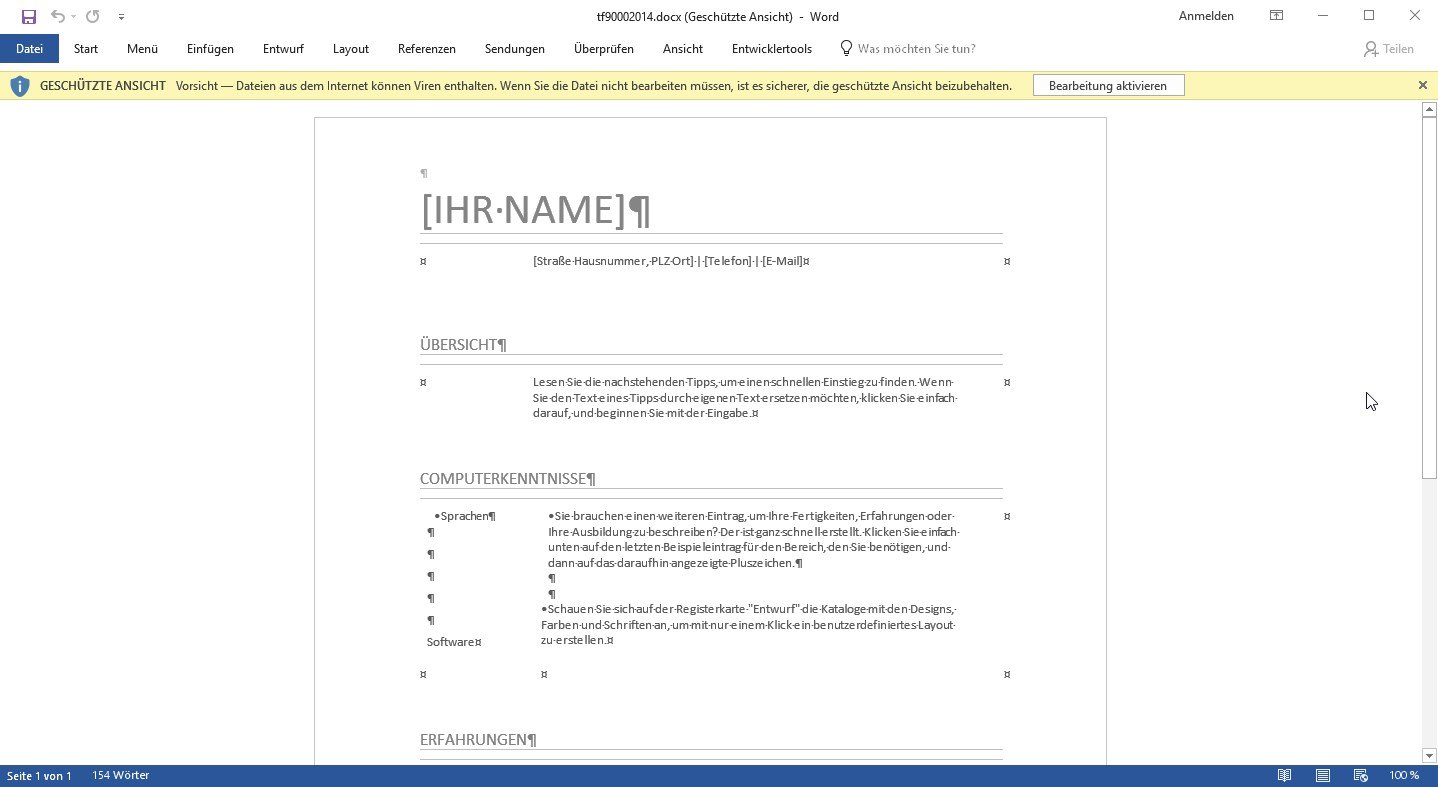1438x787 pixels.
Task: Open the Menü tab
Action: [142, 48]
